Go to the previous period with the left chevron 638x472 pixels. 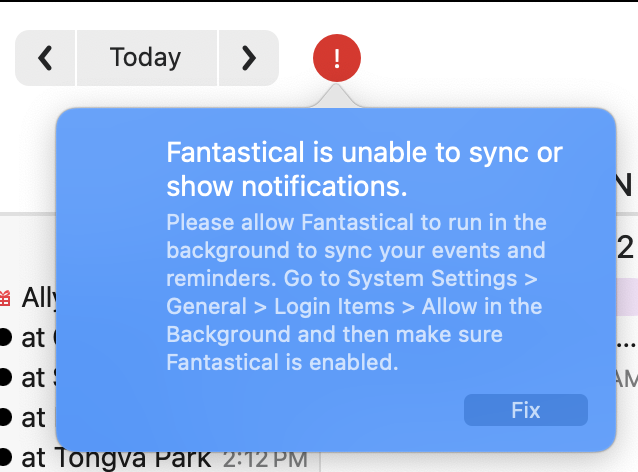click(45, 58)
